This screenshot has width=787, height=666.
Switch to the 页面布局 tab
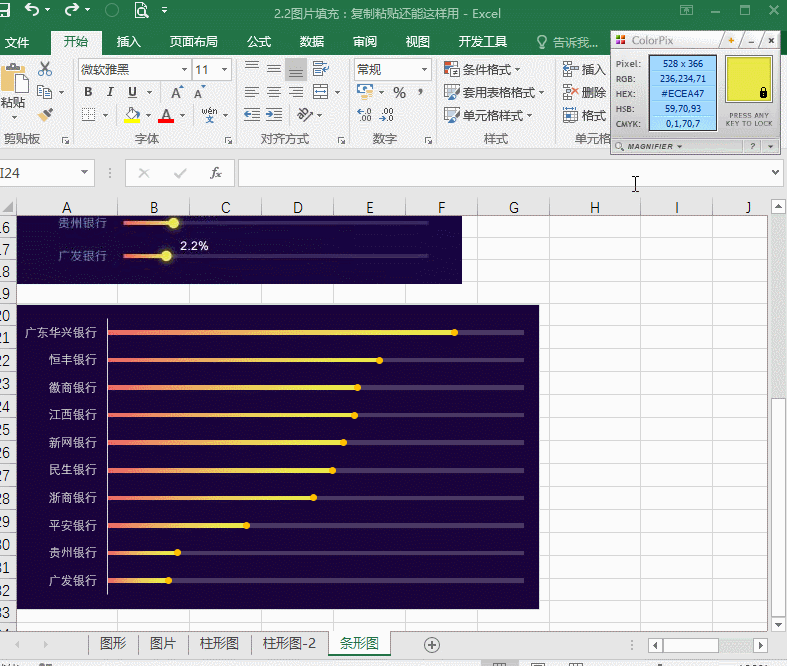point(194,42)
